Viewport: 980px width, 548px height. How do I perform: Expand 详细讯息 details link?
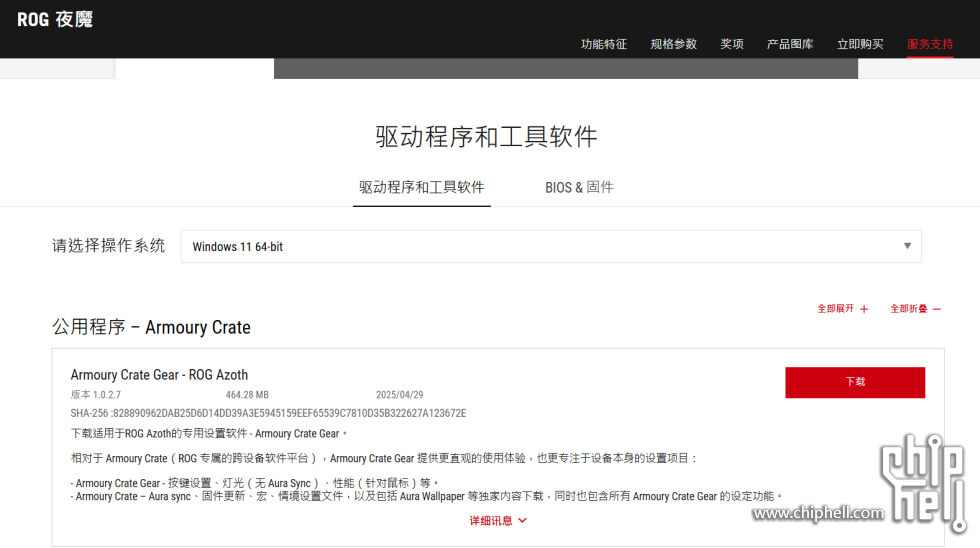pyautogui.click(x=498, y=521)
